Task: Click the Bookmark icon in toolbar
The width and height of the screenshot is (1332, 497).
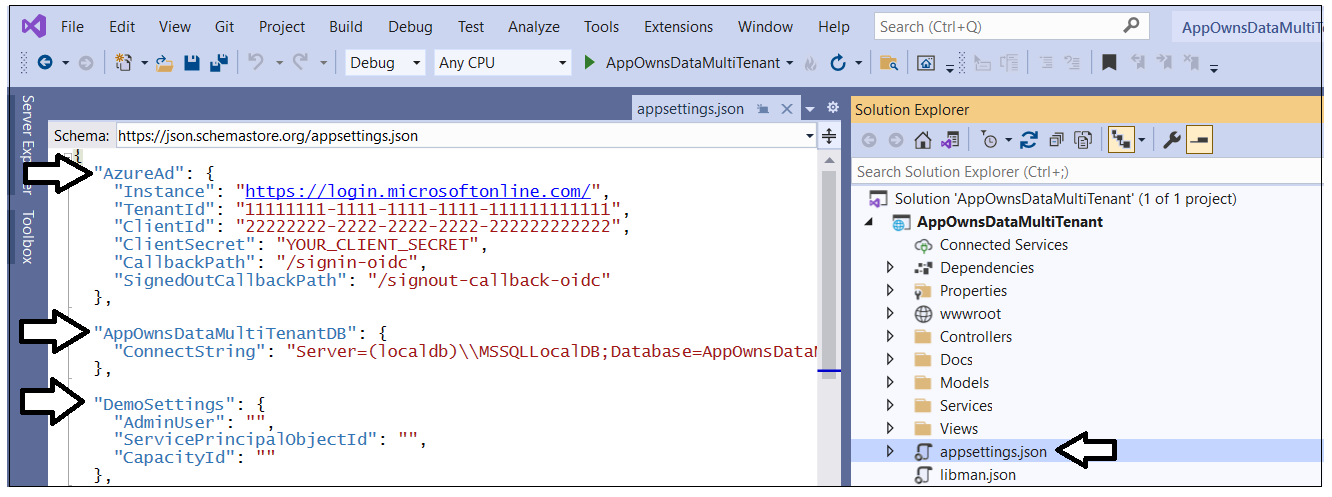Action: pos(1109,63)
